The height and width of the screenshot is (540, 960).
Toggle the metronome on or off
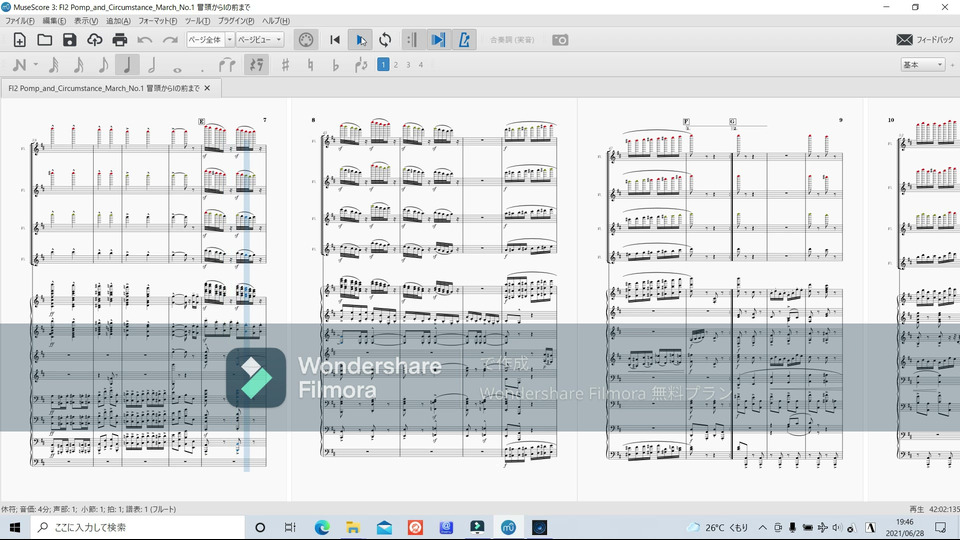coord(464,40)
